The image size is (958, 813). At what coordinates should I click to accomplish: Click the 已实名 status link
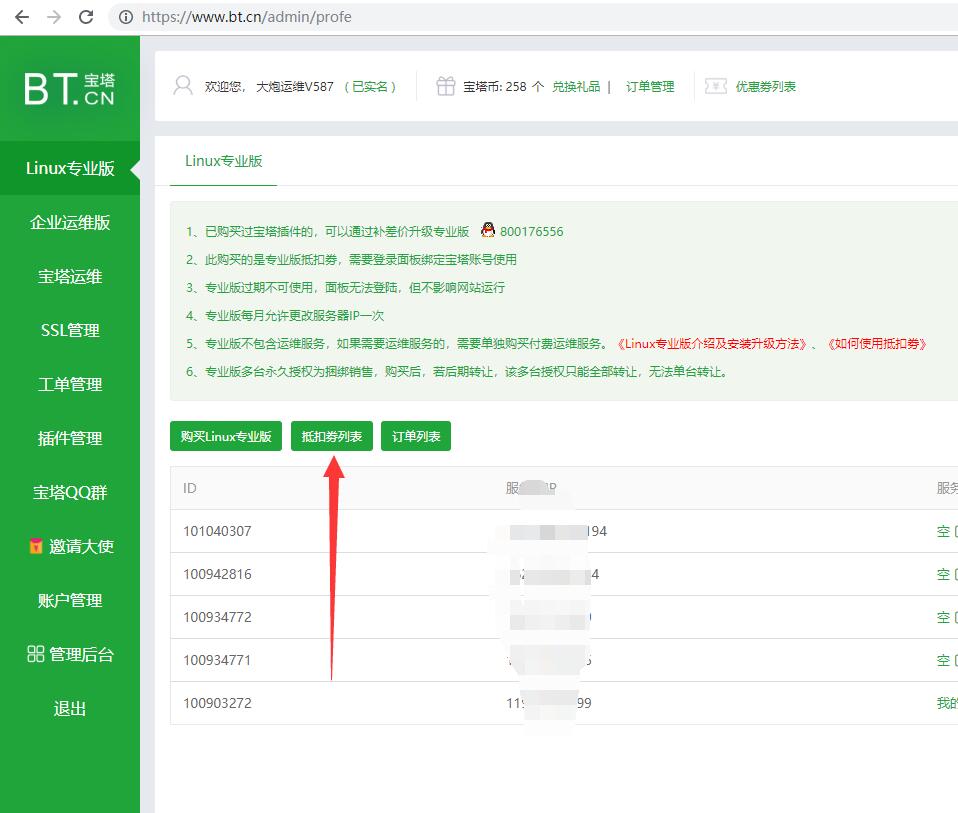(370, 87)
